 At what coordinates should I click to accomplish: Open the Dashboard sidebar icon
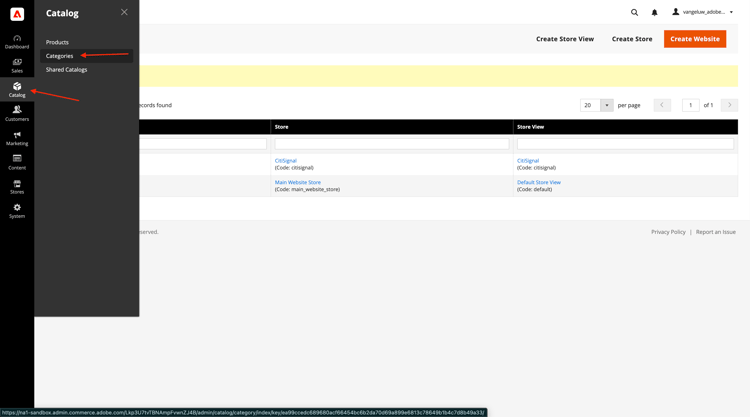17,42
